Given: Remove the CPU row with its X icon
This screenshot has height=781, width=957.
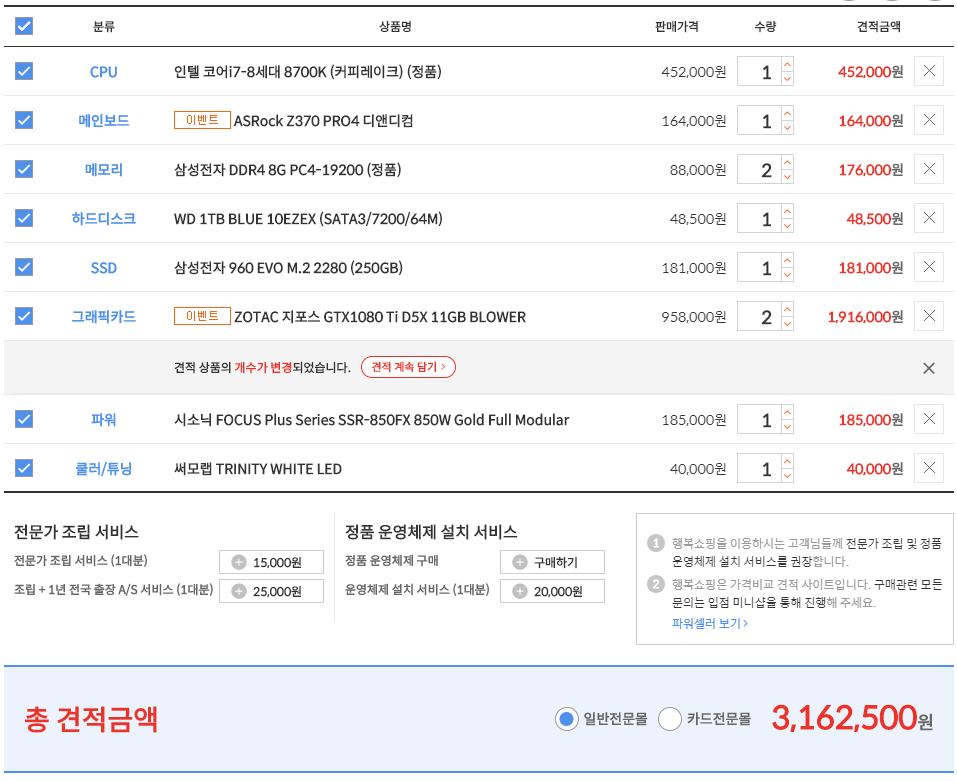Looking at the screenshot, I should pyautogui.click(x=929, y=71).
